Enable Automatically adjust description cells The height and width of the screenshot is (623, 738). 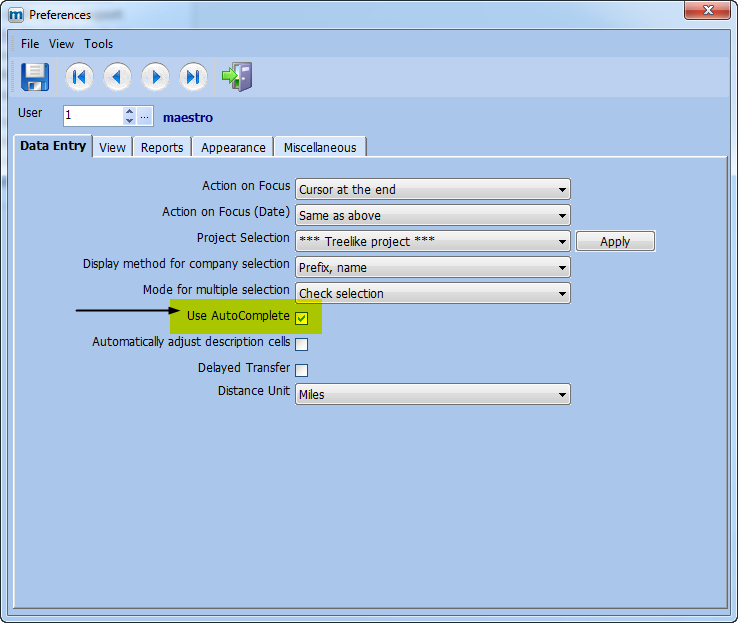pos(301,344)
